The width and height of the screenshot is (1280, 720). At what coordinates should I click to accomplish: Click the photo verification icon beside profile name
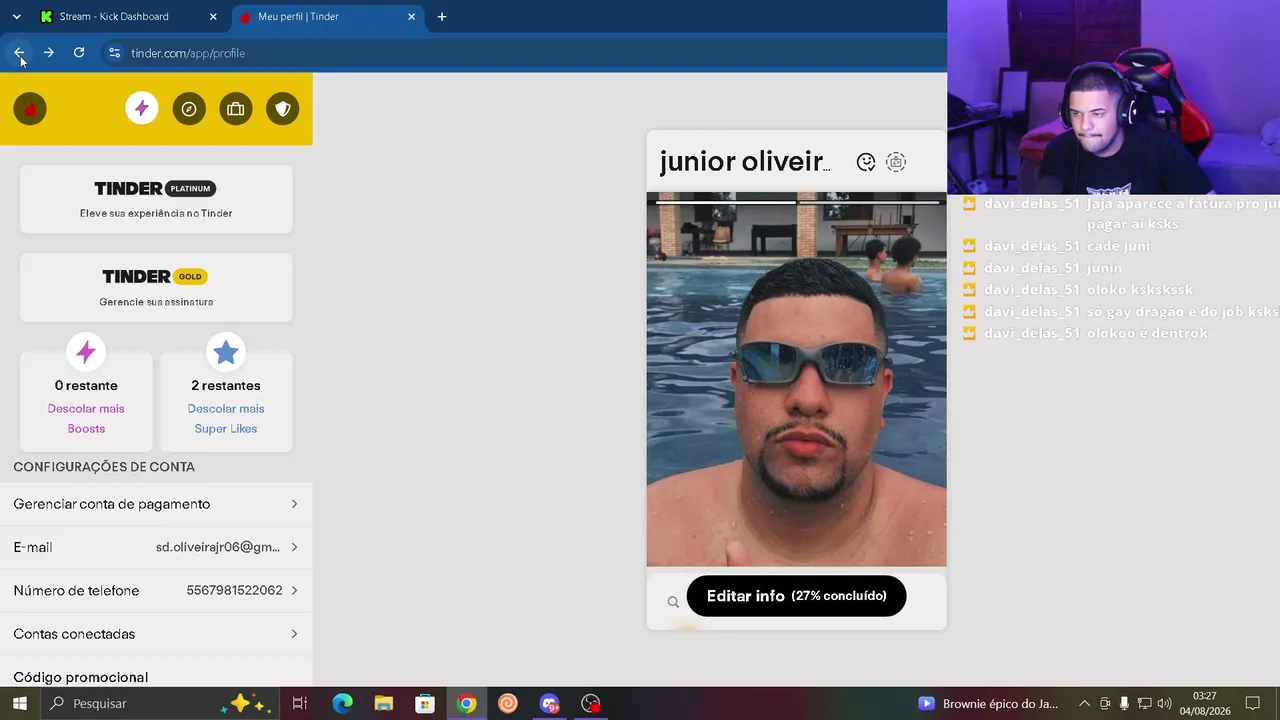coord(896,162)
